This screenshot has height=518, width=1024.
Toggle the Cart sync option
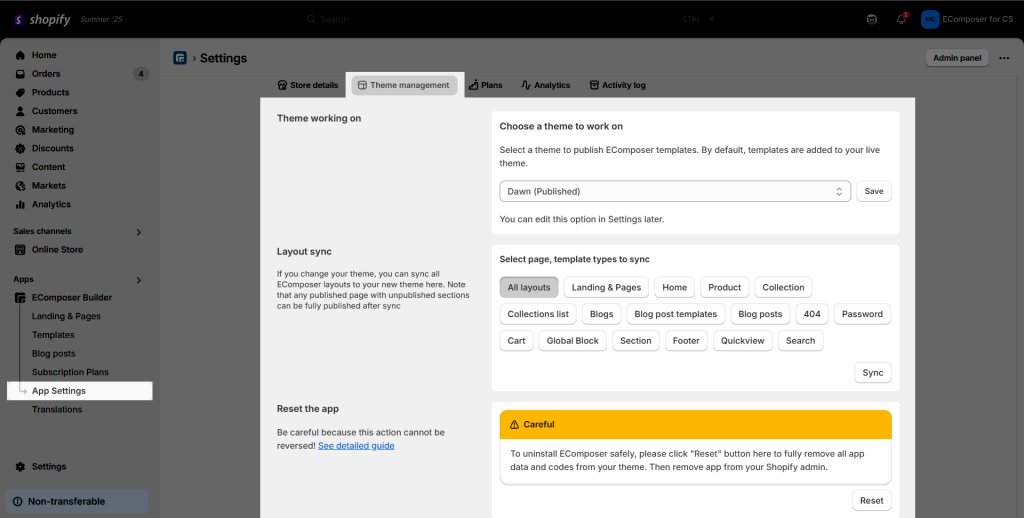(x=517, y=341)
